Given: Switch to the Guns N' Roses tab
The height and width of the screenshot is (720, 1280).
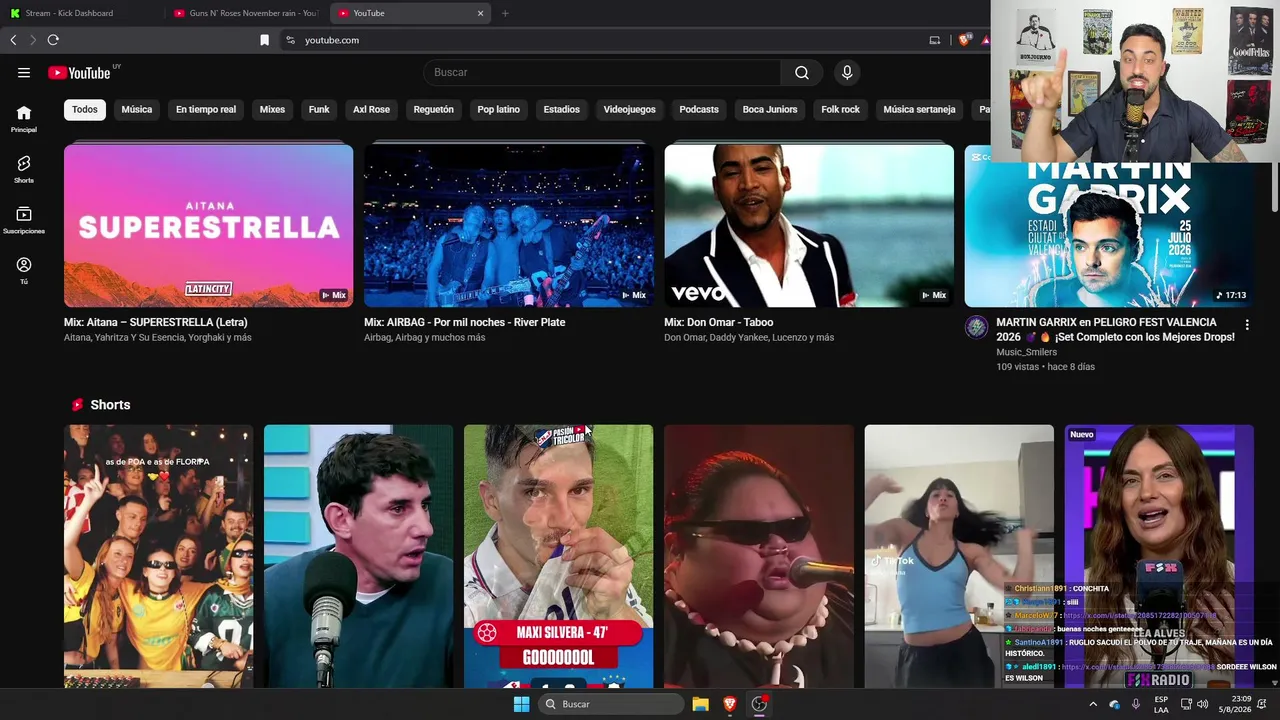Looking at the screenshot, I should coord(245,13).
